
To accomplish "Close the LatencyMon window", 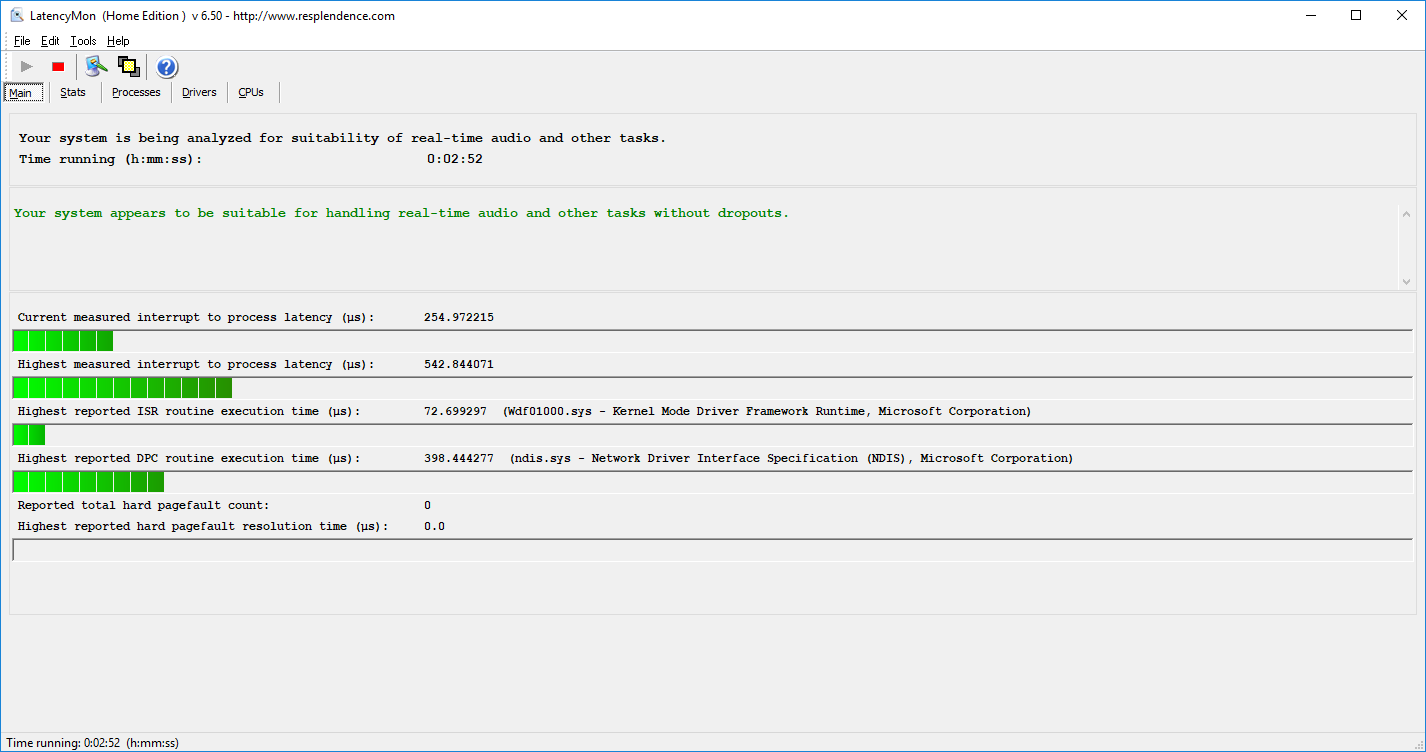I will coord(1402,15).
